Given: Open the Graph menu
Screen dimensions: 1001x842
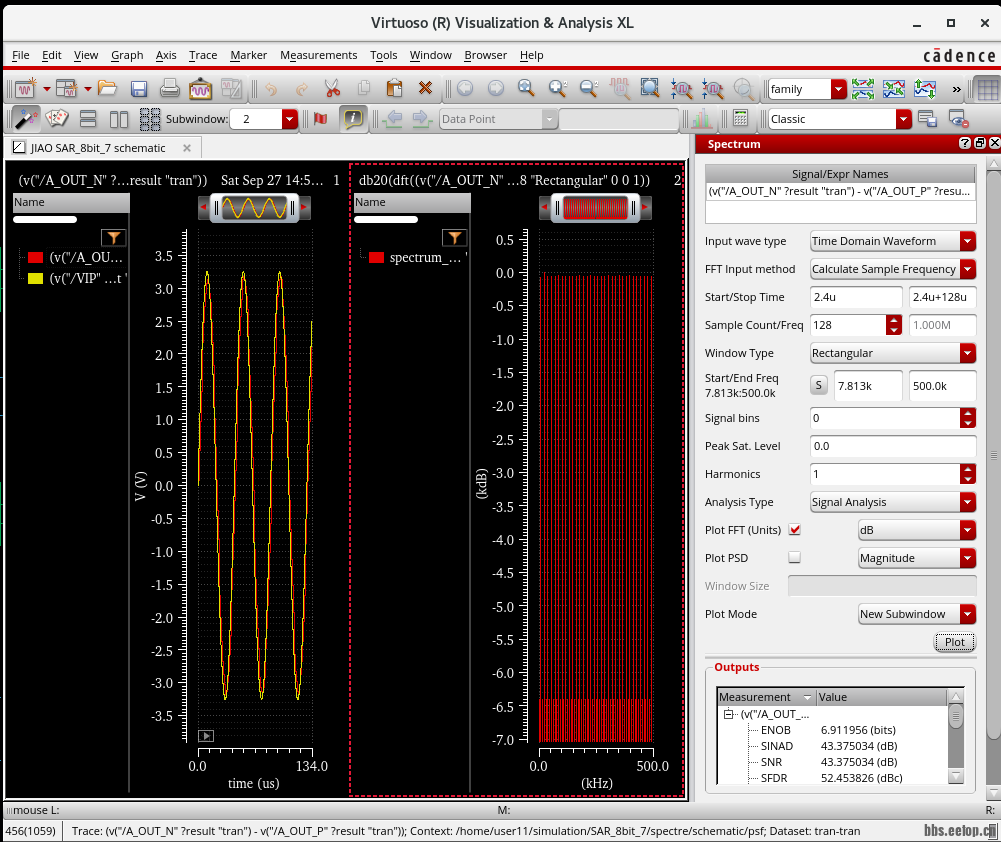Looking at the screenshot, I should [127, 55].
